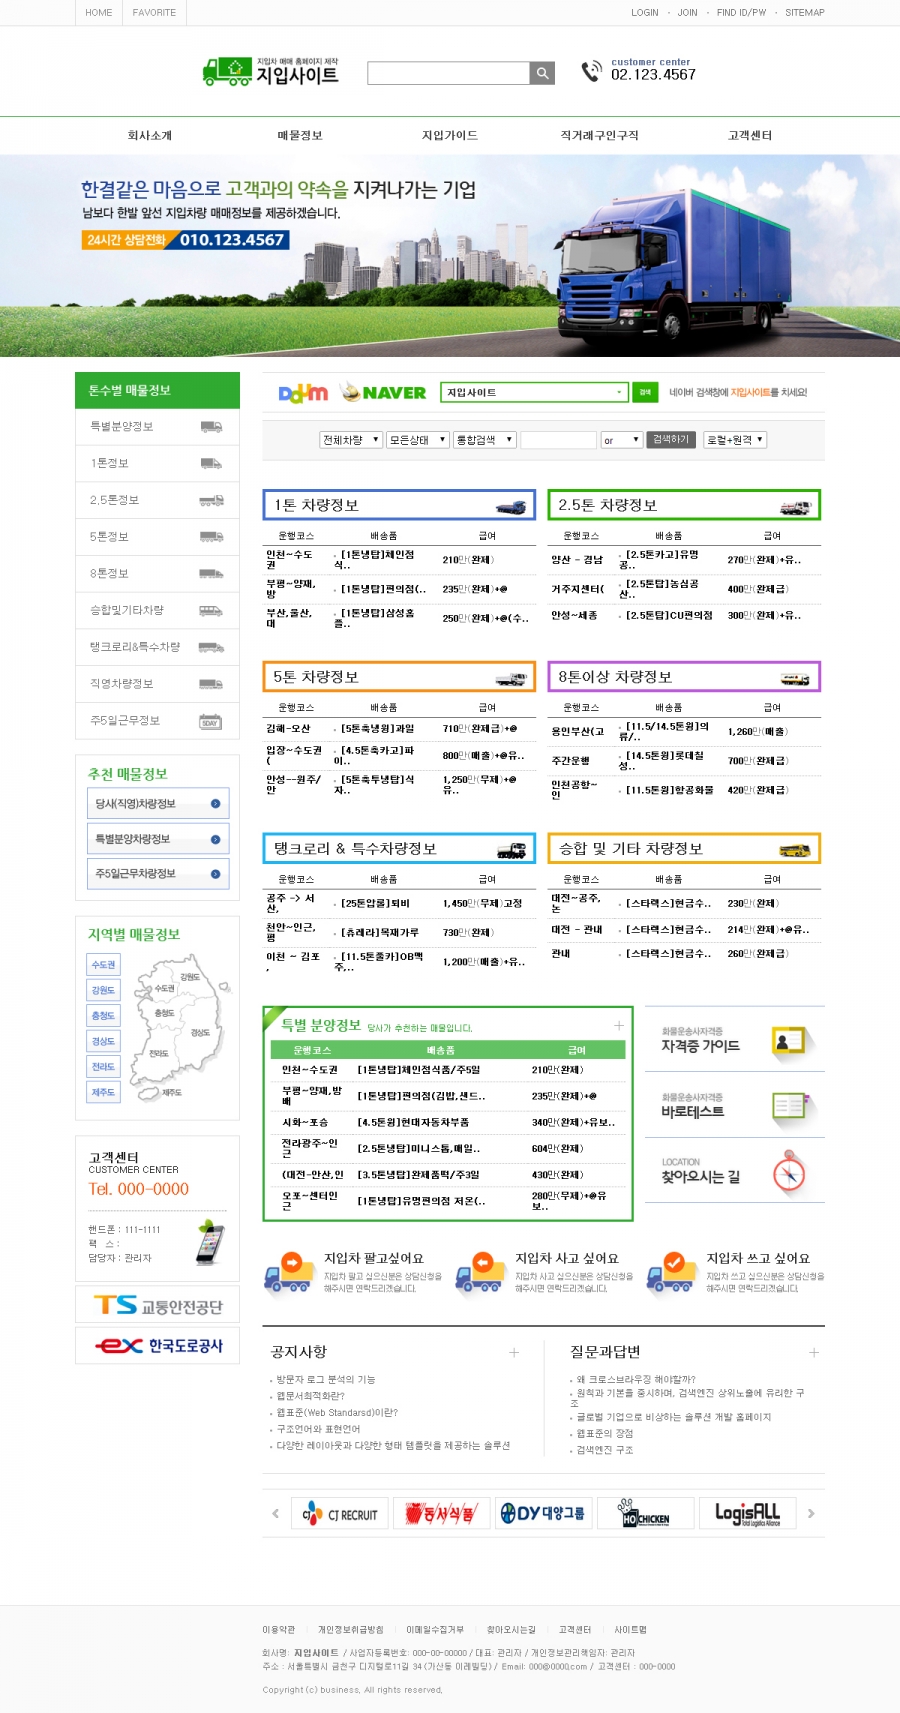Viewport: 900px width, 1713px height.
Task: Click the 지입사이트 truck logo
Action: click(271, 72)
